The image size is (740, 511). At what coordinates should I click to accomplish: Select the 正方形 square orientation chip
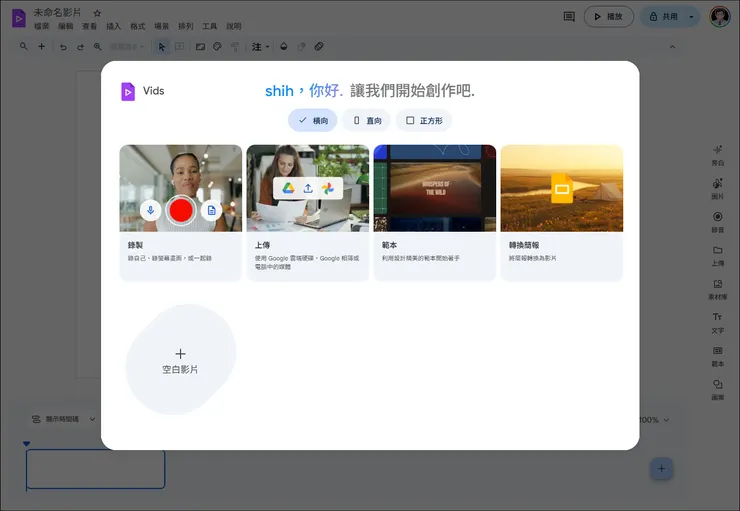[424, 120]
